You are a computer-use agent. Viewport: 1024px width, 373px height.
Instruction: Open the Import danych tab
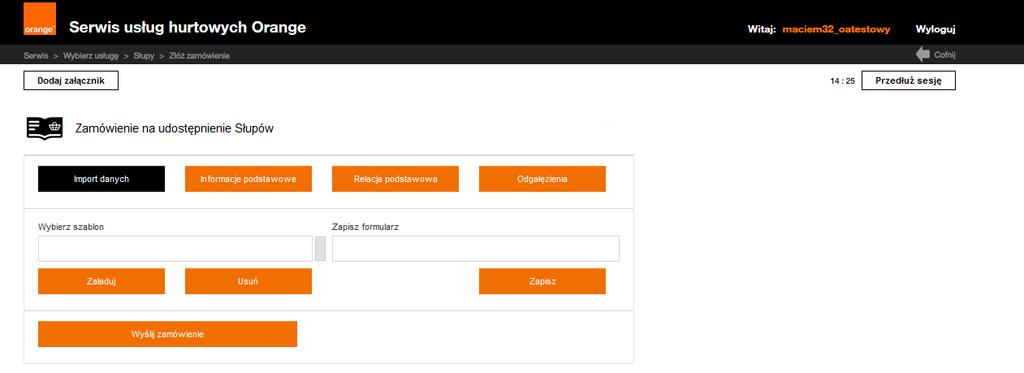(x=101, y=179)
